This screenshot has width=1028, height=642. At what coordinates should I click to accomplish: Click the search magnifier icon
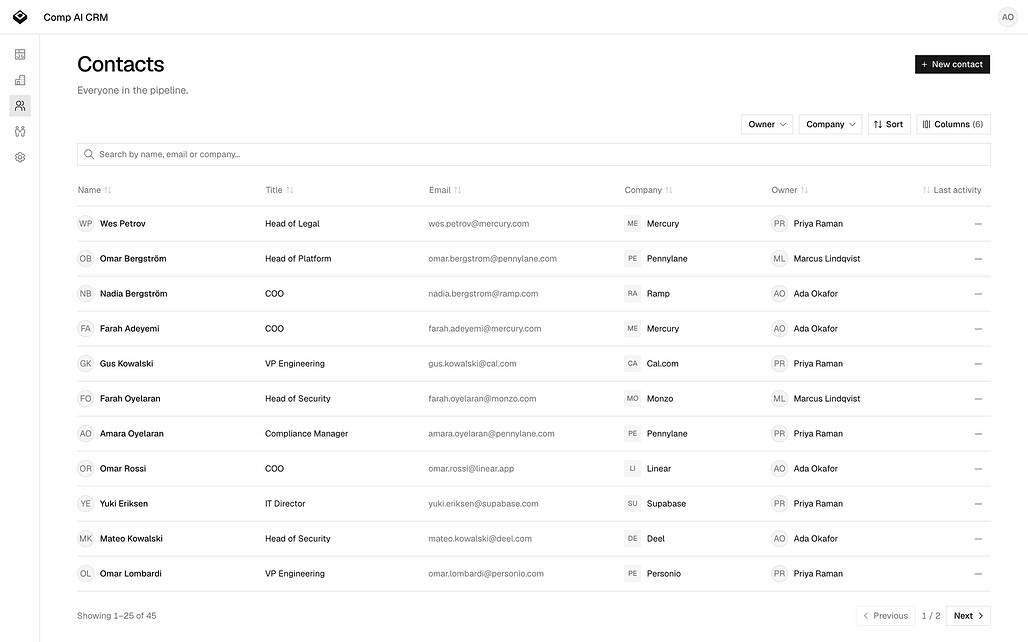coord(89,154)
